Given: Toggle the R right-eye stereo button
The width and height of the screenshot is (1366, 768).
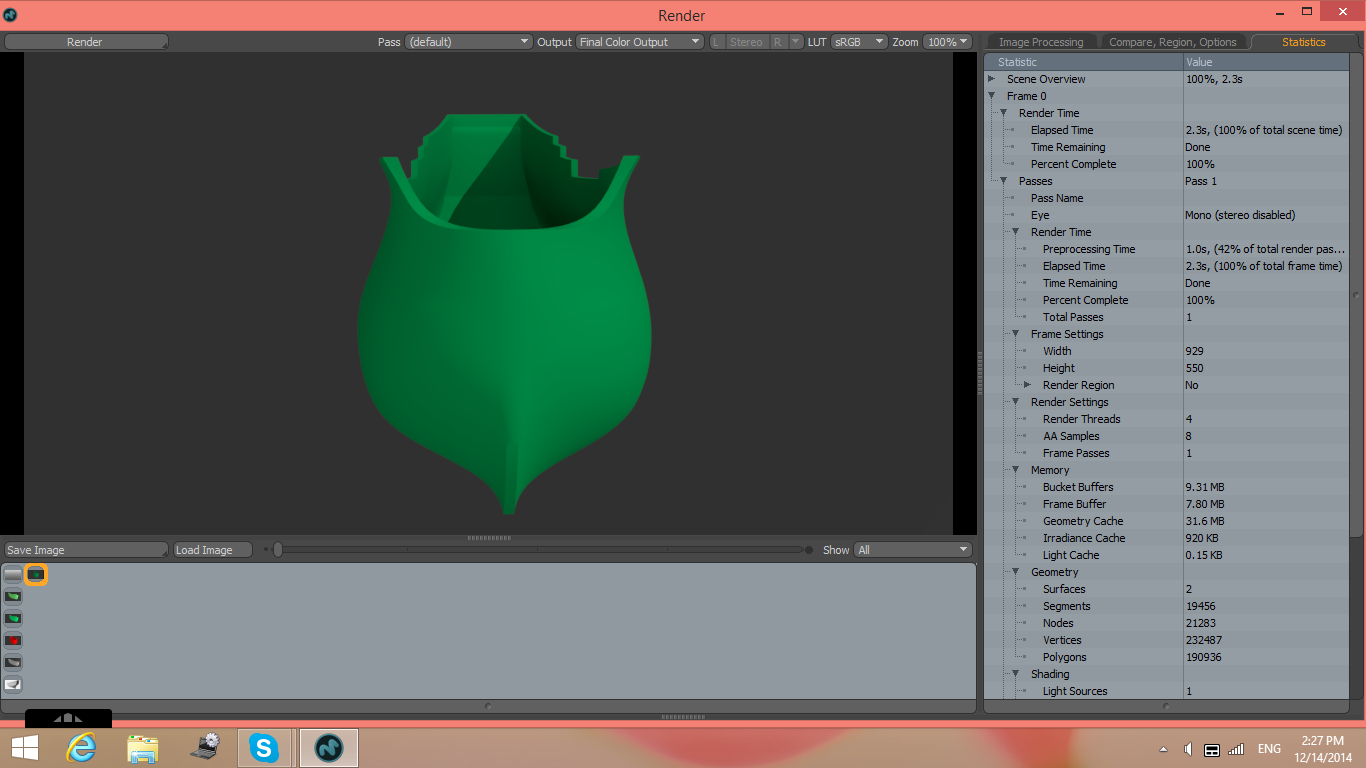Looking at the screenshot, I should 778,42.
